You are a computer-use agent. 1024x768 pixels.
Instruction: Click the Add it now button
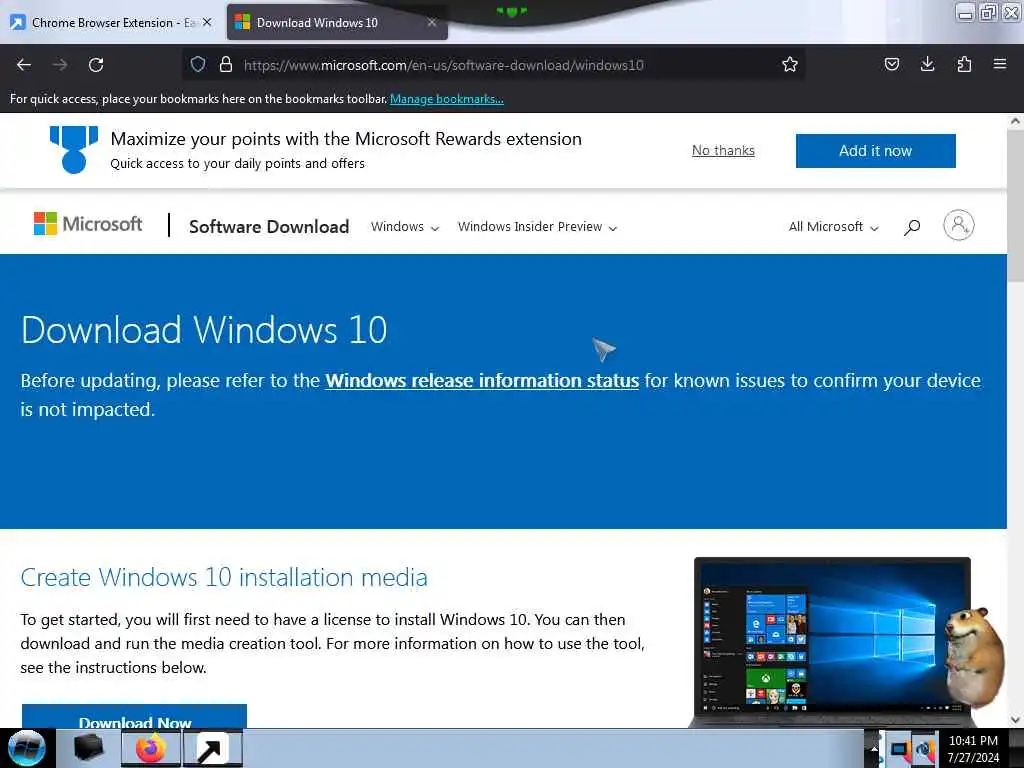tap(875, 151)
